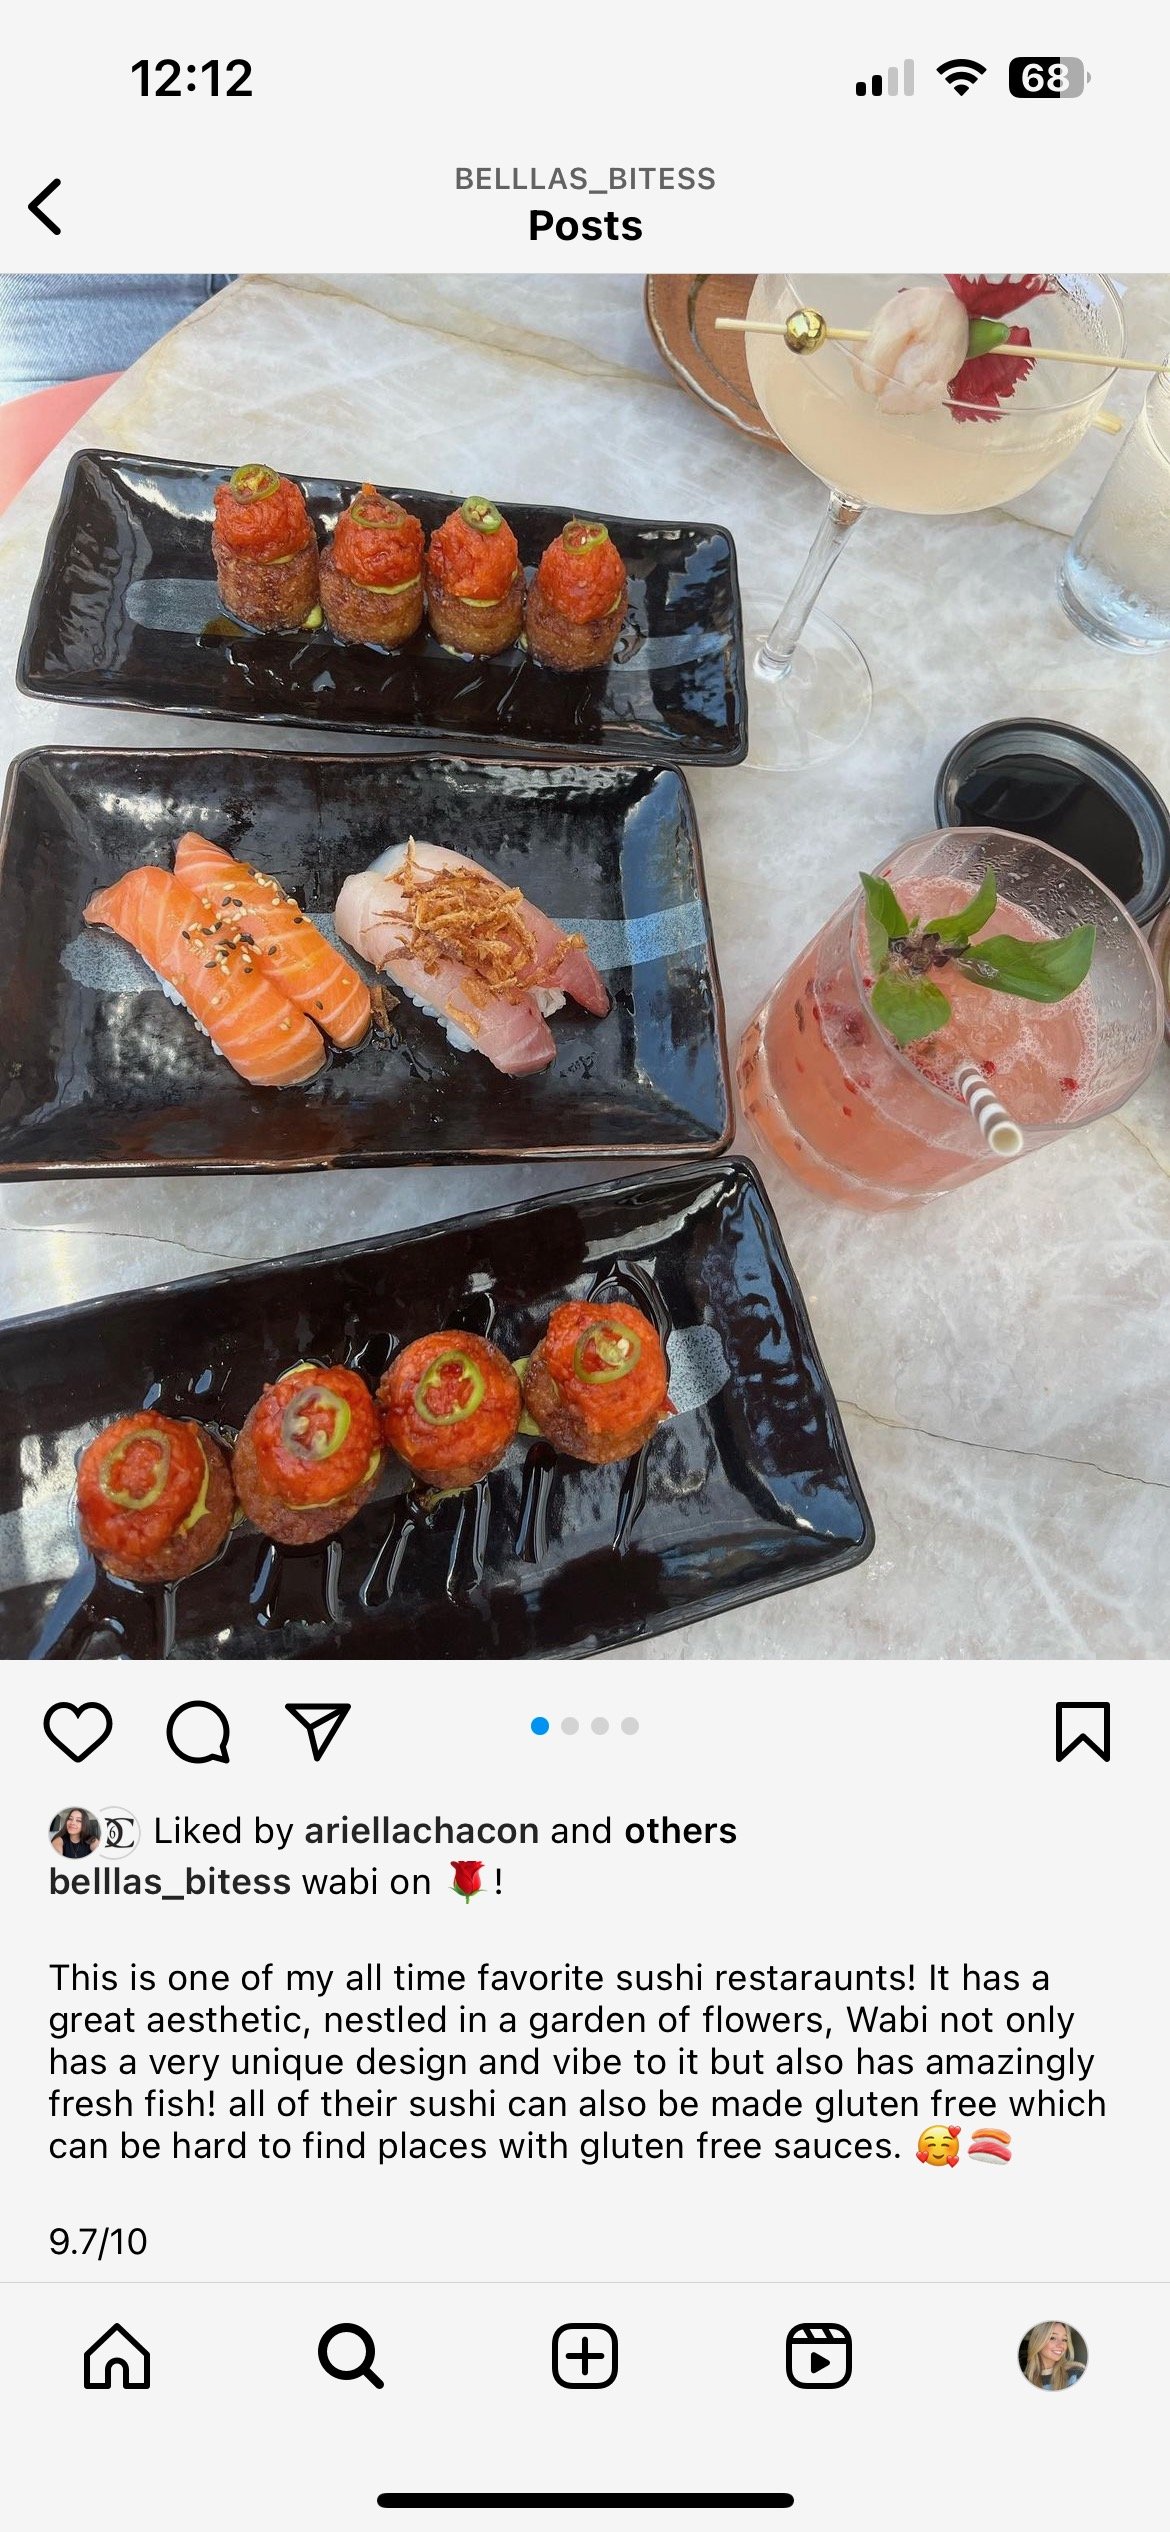Tap the back arrow to leave Posts

(x=45, y=207)
